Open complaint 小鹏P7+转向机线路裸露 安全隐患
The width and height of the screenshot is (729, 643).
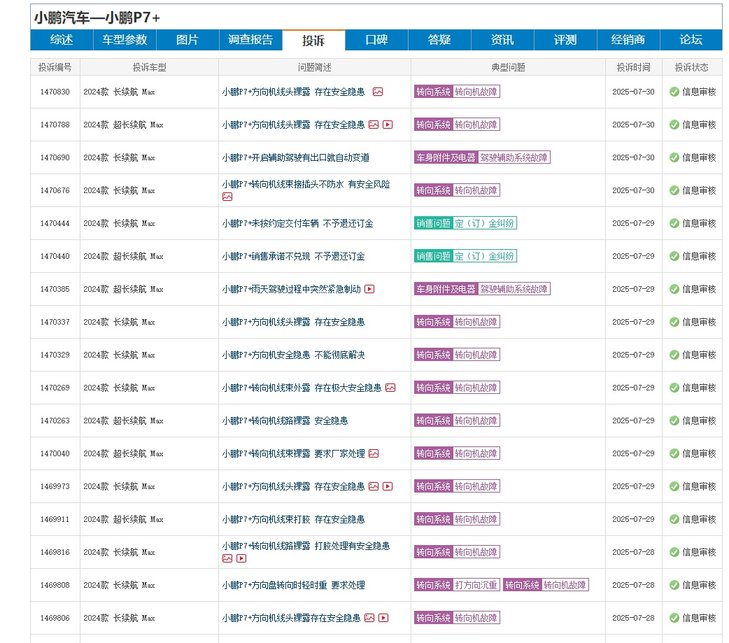285,421
